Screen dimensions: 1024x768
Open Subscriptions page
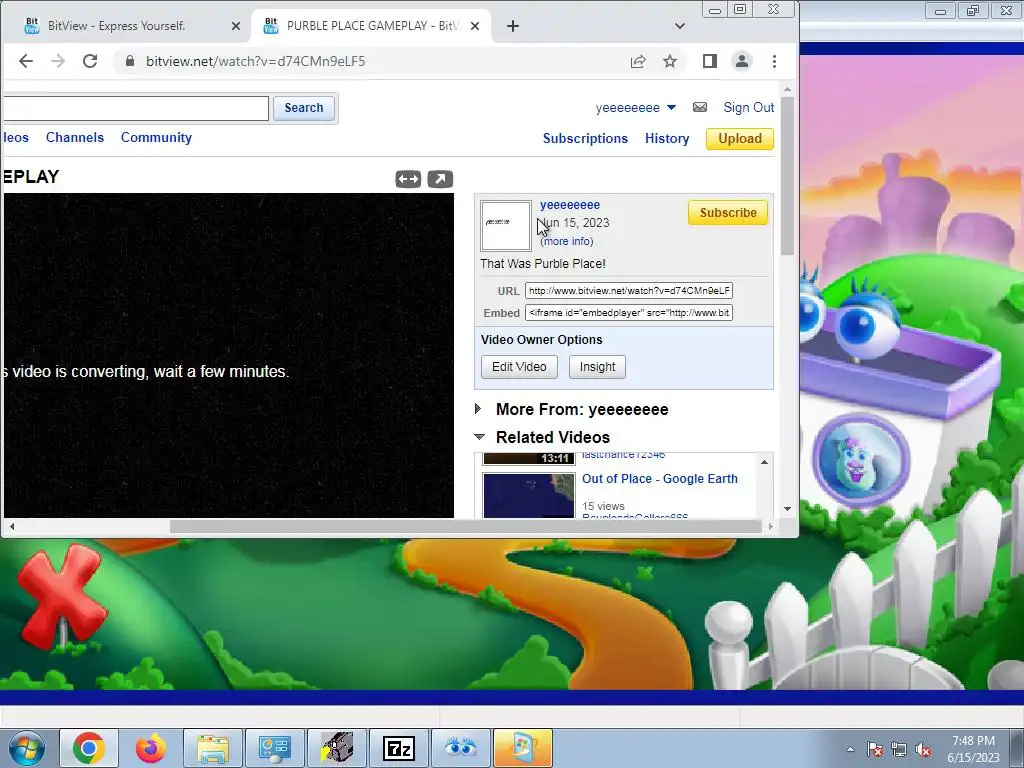coord(585,138)
